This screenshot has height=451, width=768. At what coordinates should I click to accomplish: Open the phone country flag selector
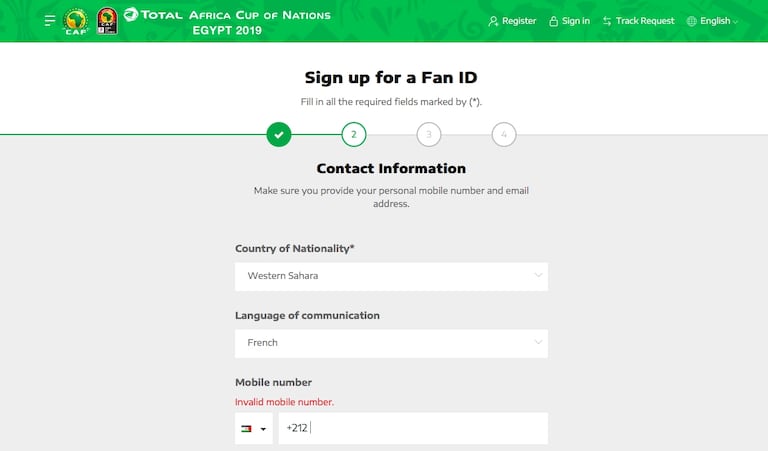(253, 428)
